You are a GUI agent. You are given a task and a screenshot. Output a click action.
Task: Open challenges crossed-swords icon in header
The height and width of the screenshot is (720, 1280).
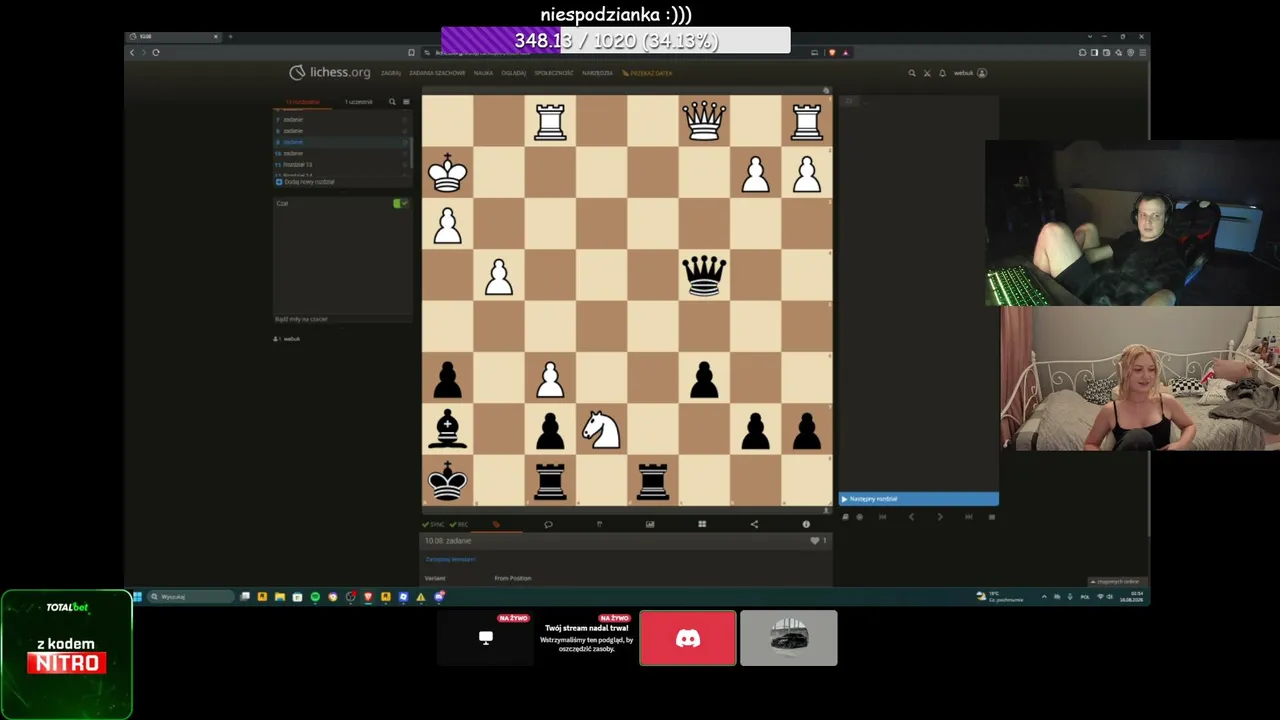coord(927,73)
